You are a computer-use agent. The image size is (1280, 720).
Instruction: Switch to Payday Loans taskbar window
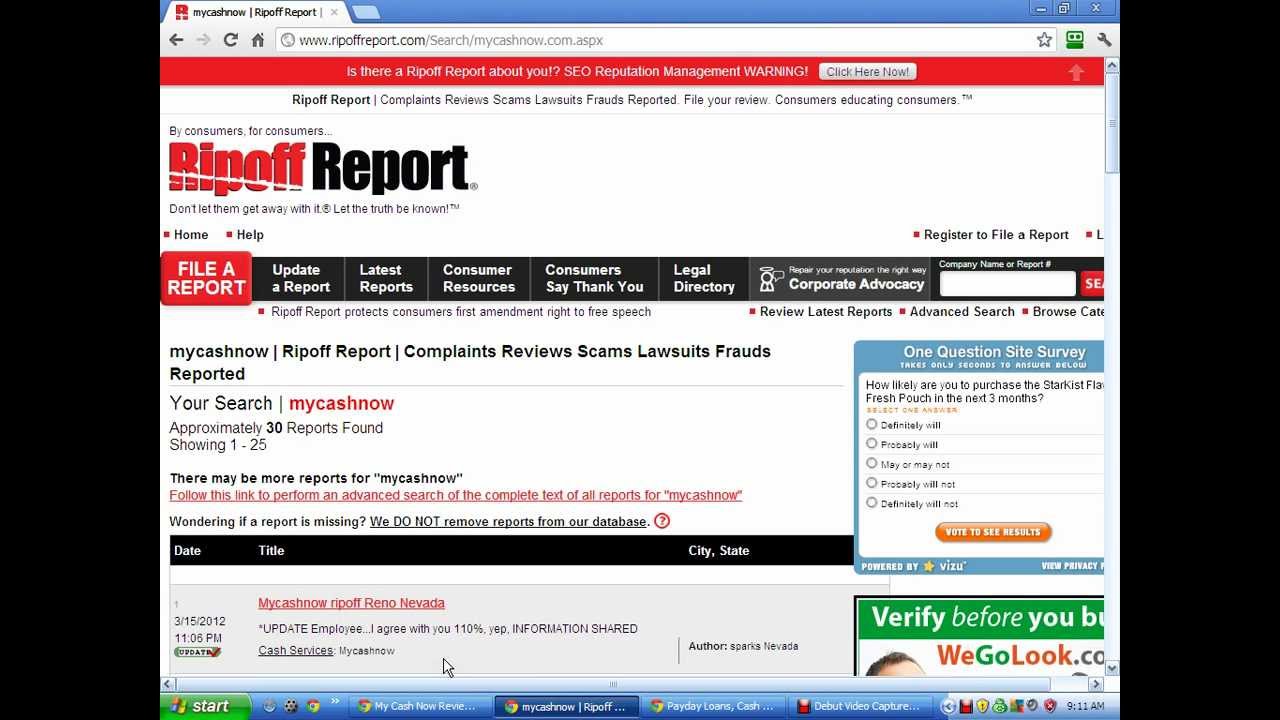(712, 706)
